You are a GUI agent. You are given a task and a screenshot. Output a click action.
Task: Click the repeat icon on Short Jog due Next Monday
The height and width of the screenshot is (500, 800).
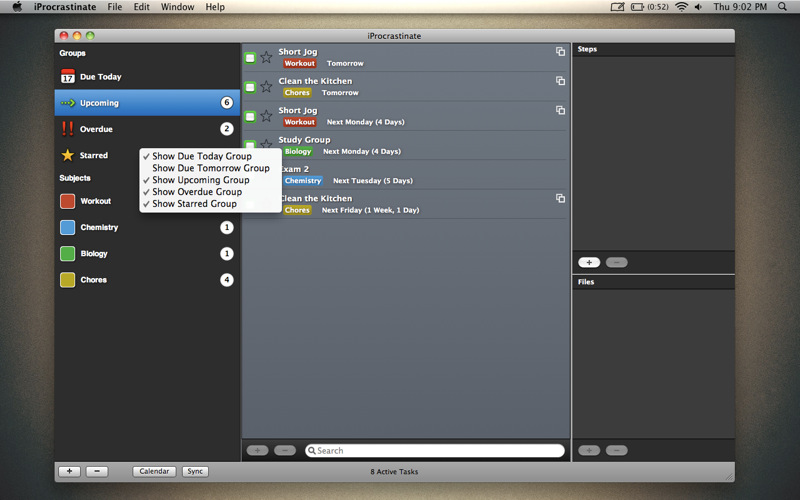(x=560, y=110)
